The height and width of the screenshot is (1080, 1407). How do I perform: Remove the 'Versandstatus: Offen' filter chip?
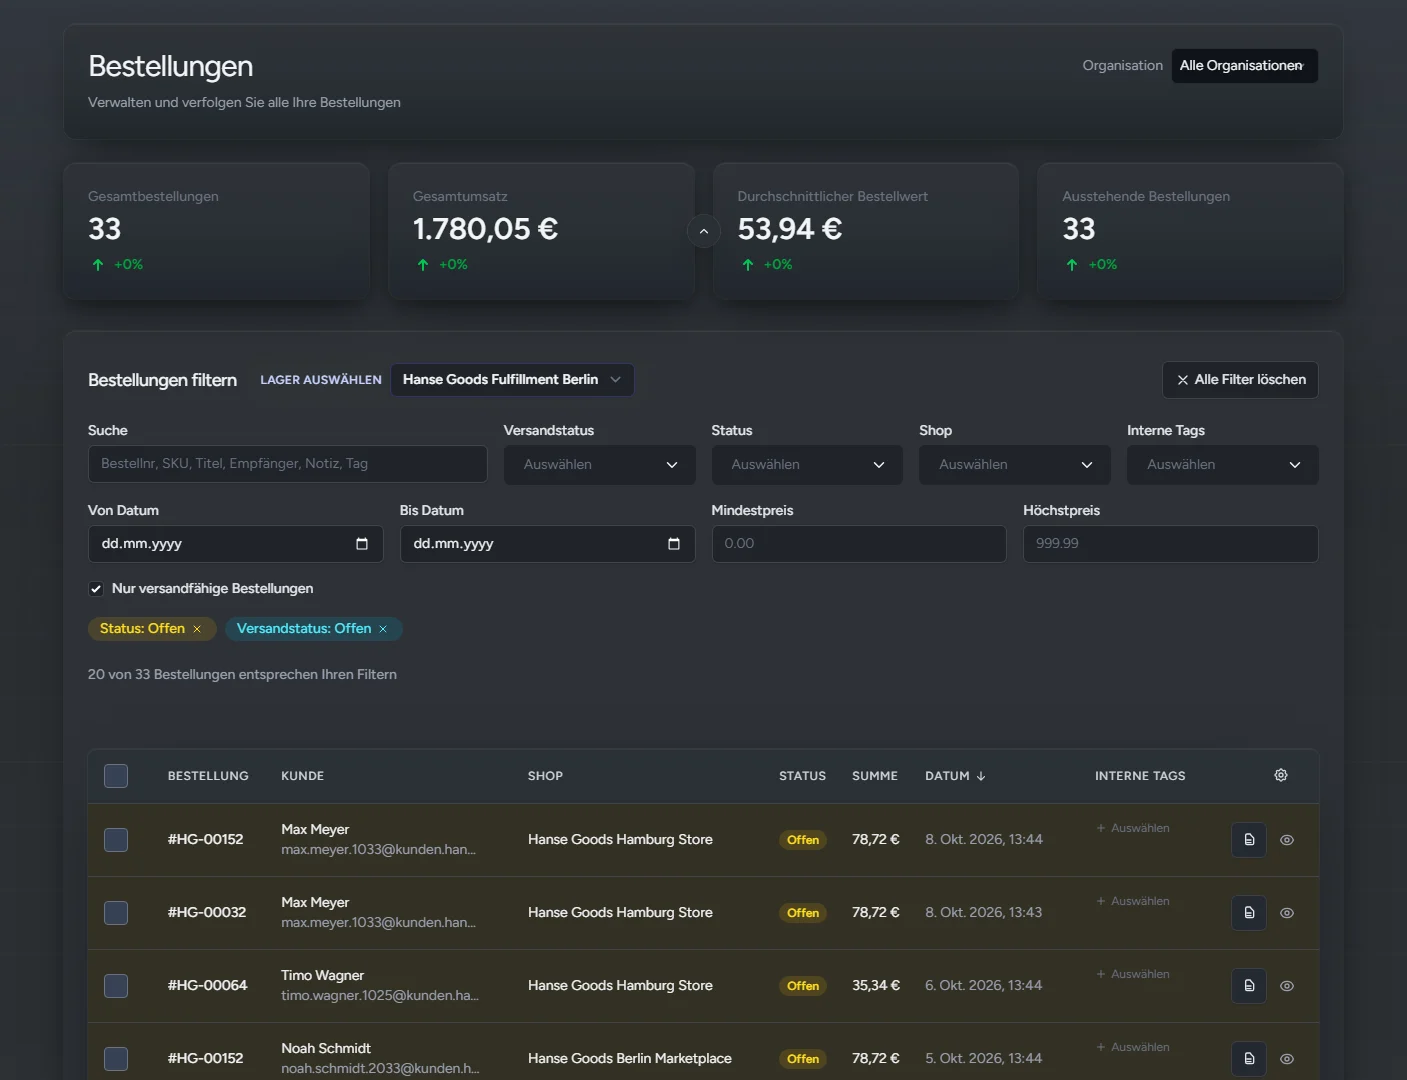(383, 629)
